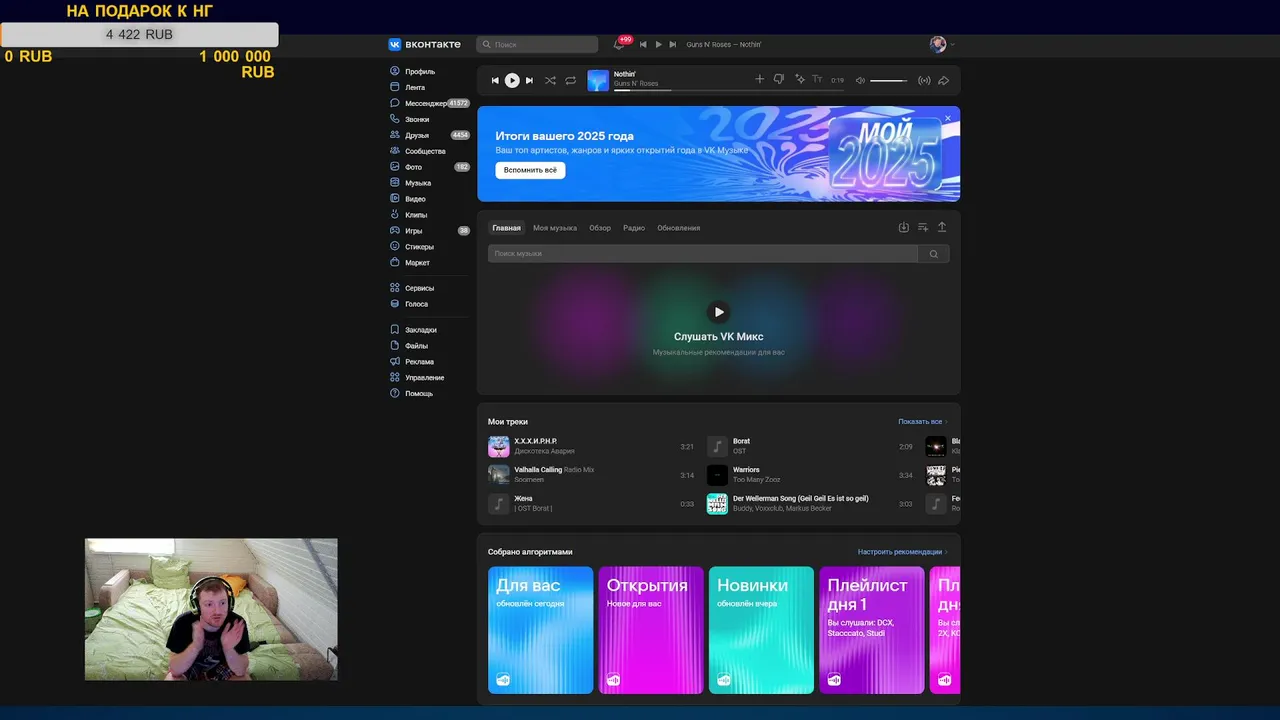Open the Новинки playlist card

761,630
